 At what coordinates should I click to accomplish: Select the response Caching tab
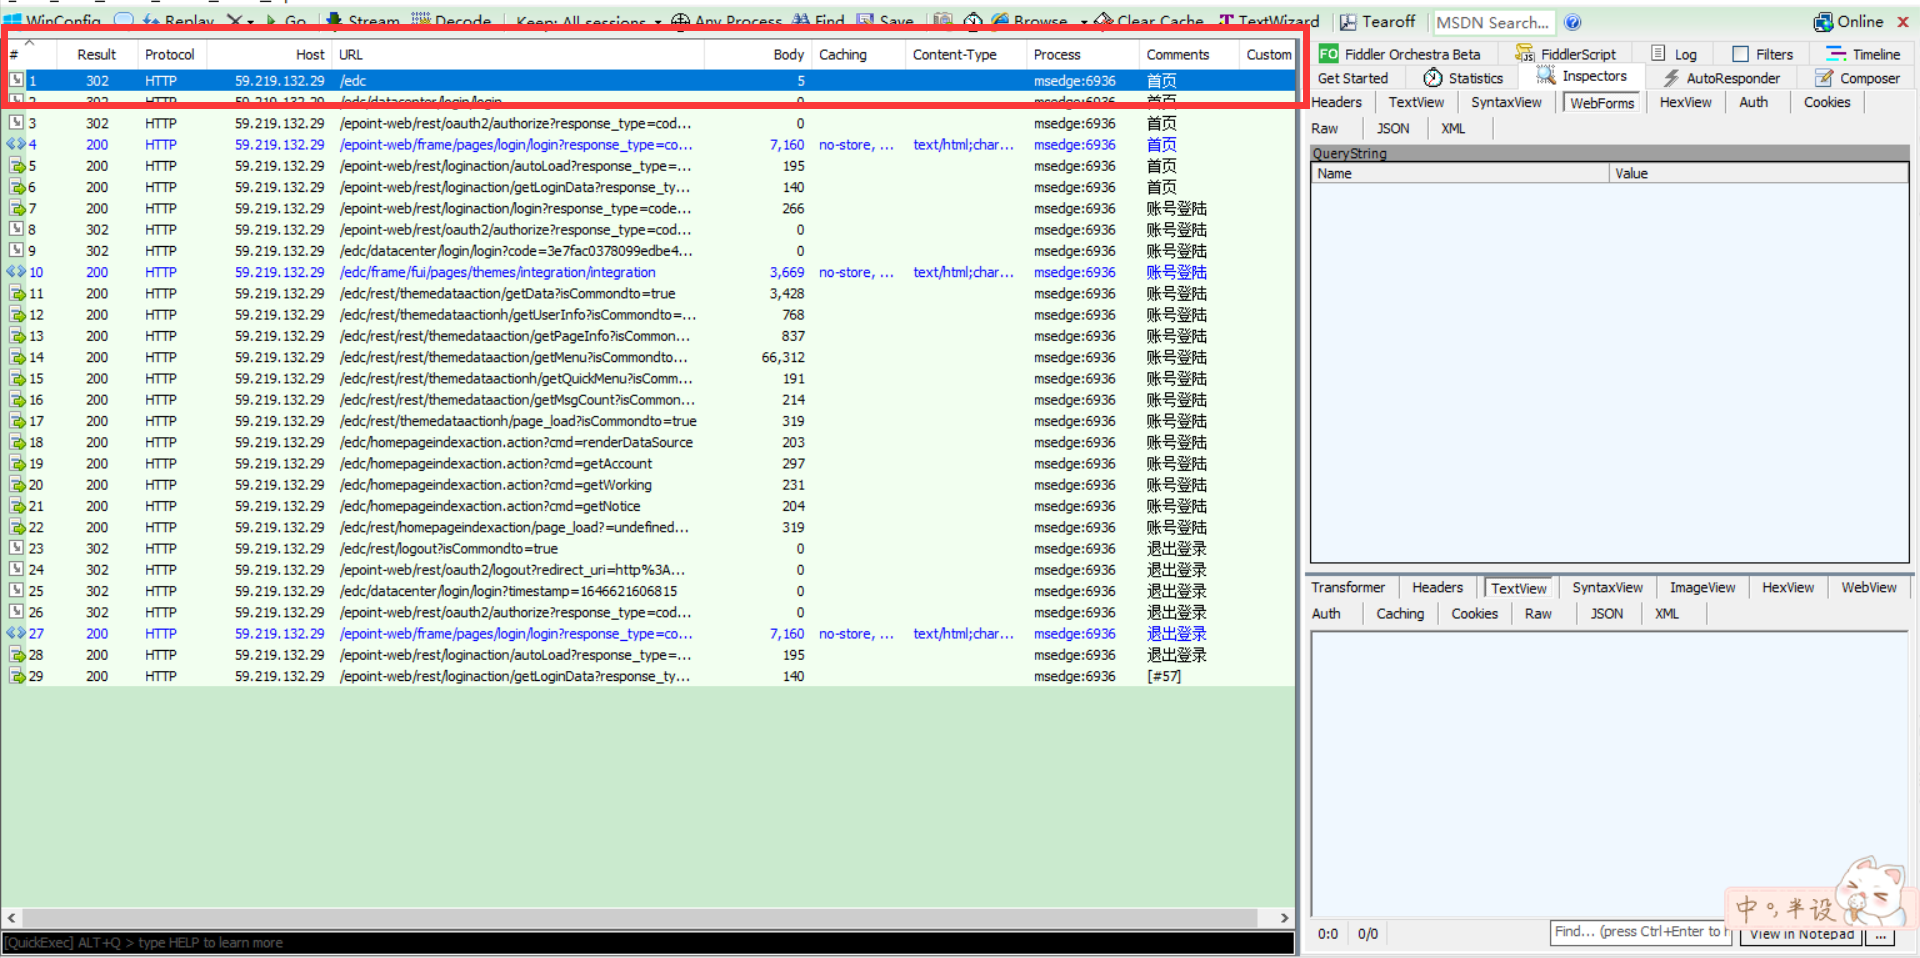pos(1400,613)
